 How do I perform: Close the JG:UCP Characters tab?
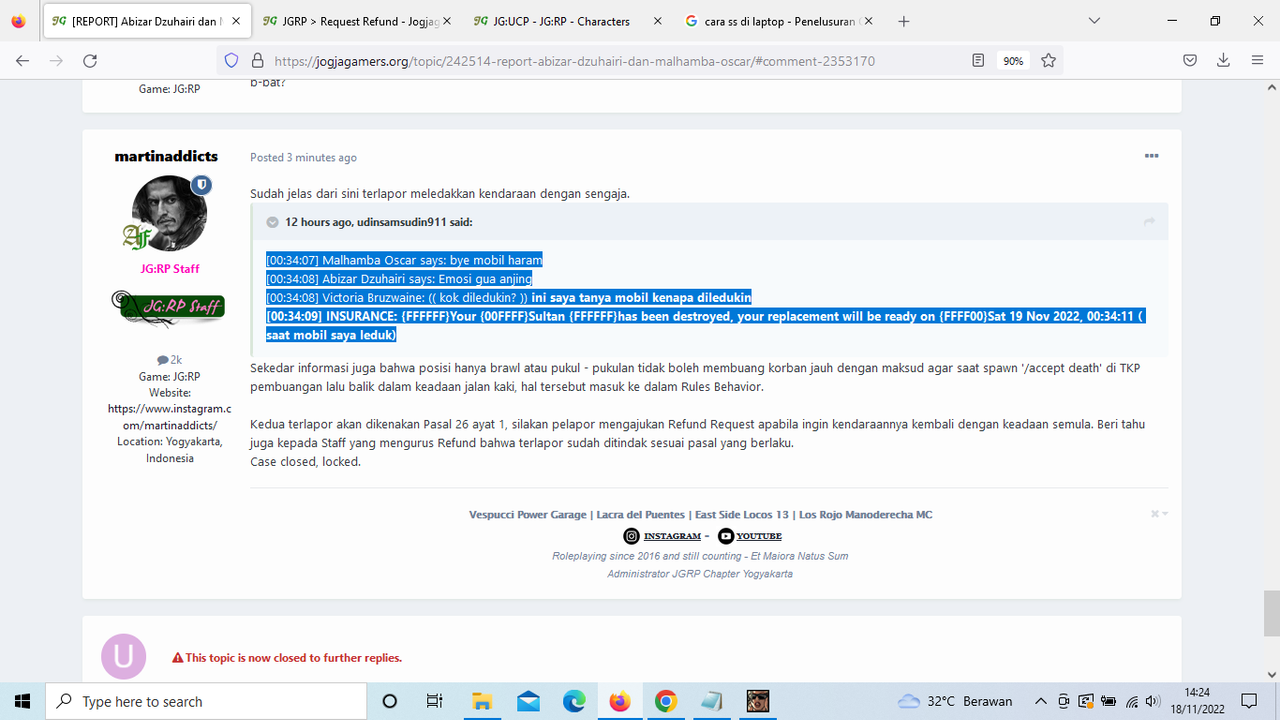pyautogui.click(x=656, y=21)
